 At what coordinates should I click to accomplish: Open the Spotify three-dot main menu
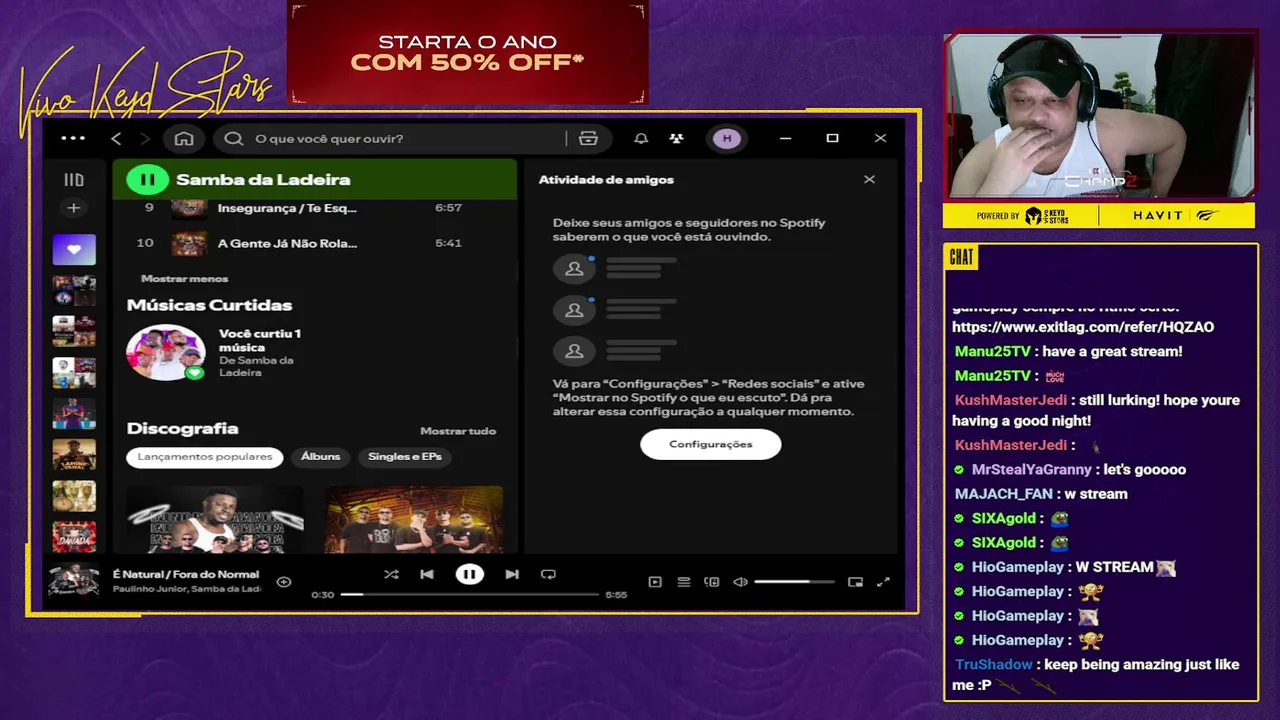pyautogui.click(x=73, y=138)
